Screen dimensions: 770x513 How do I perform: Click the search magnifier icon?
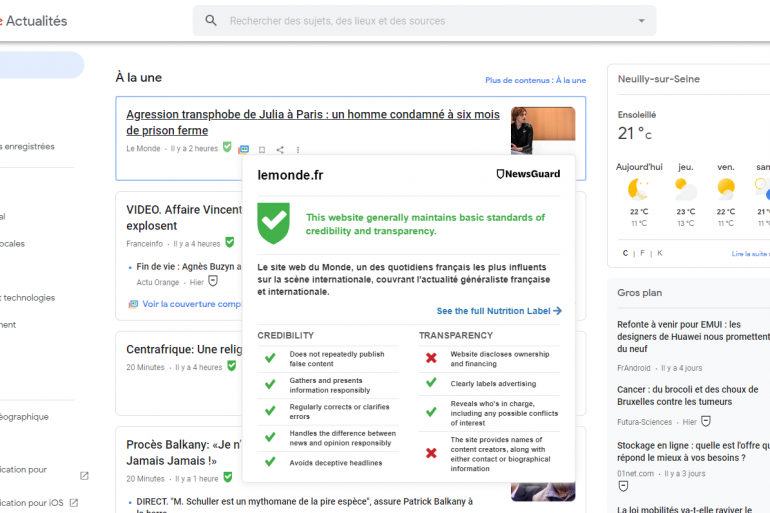(211, 20)
